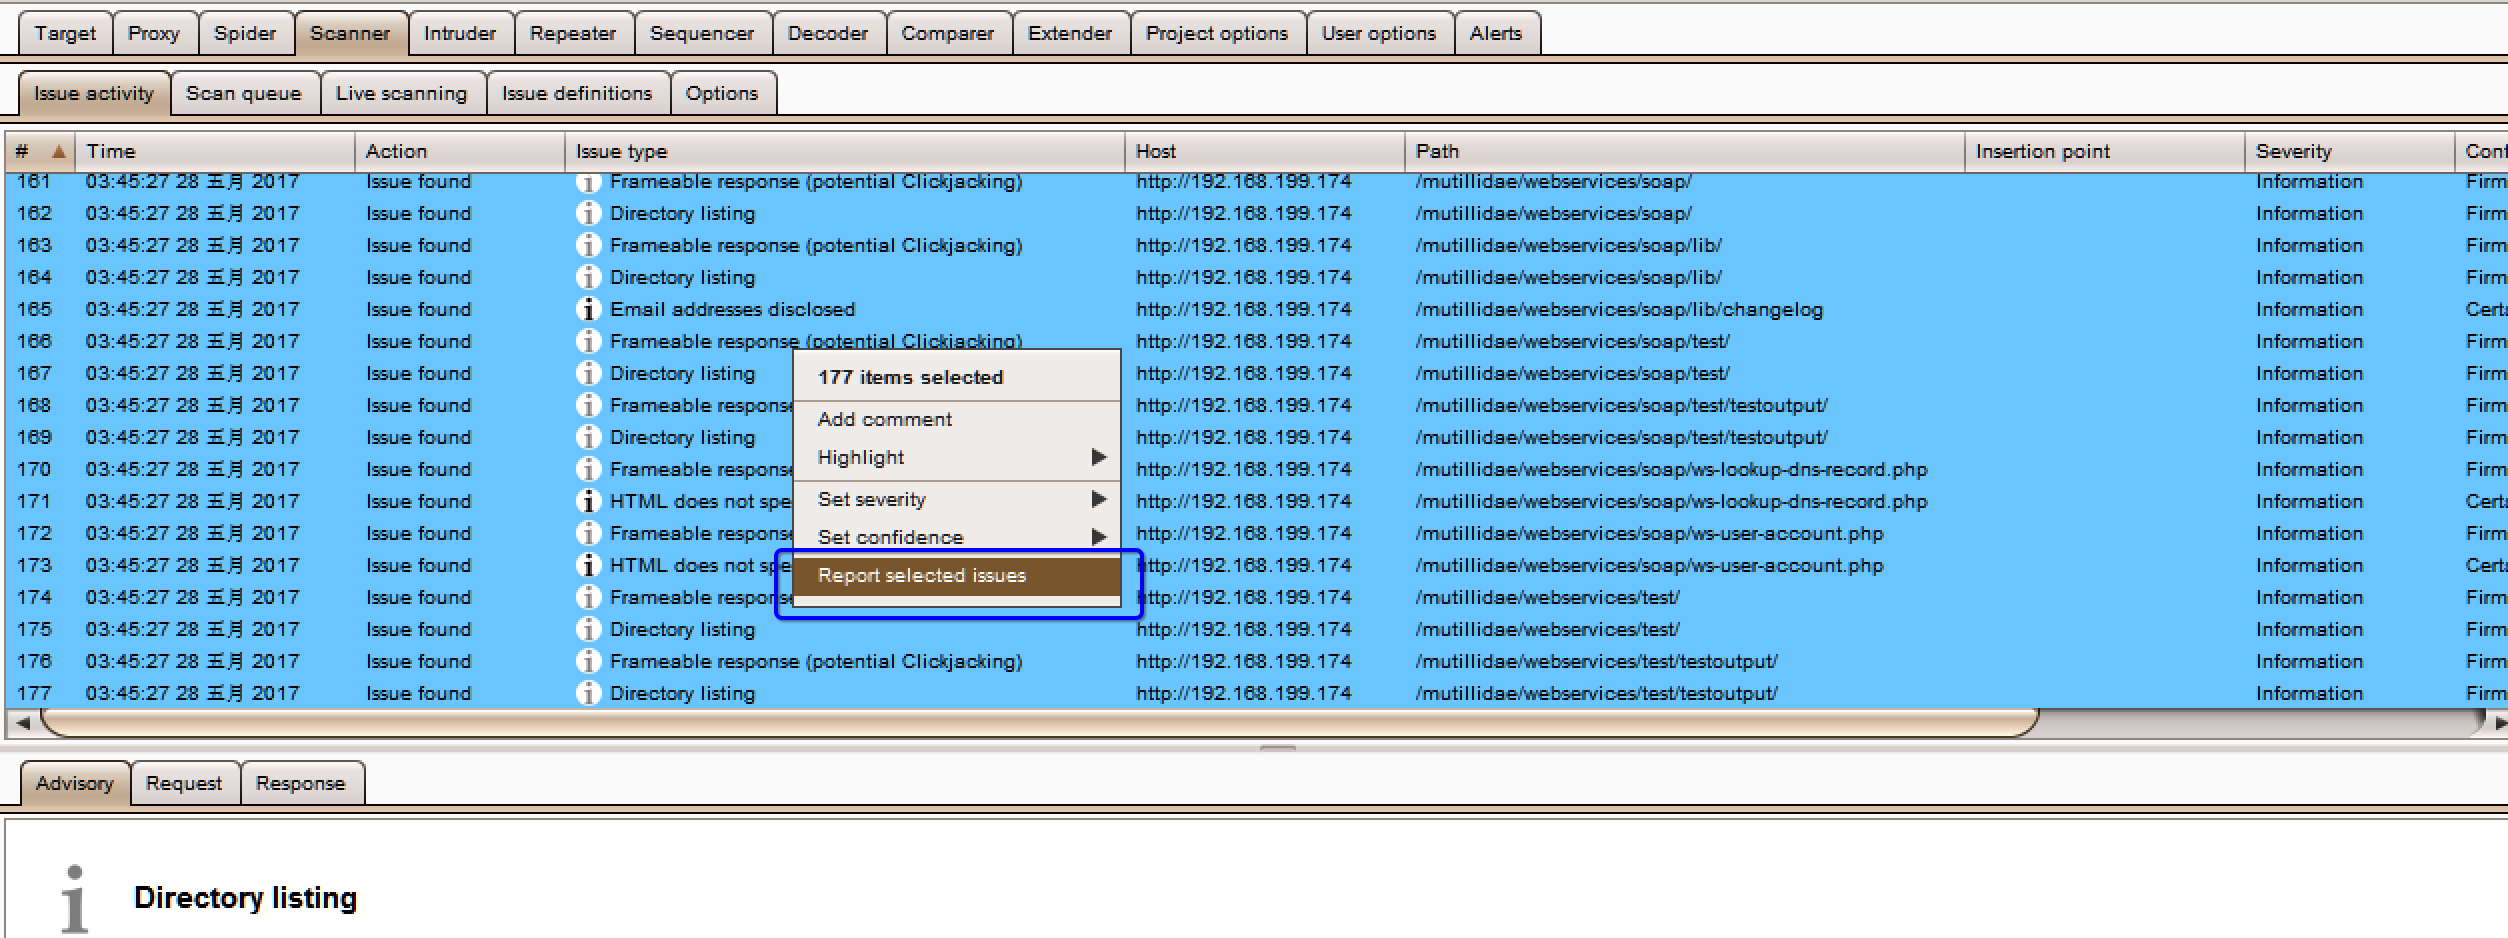Click the info icon in row 163
The image size is (2508, 938).
pos(589,245)
